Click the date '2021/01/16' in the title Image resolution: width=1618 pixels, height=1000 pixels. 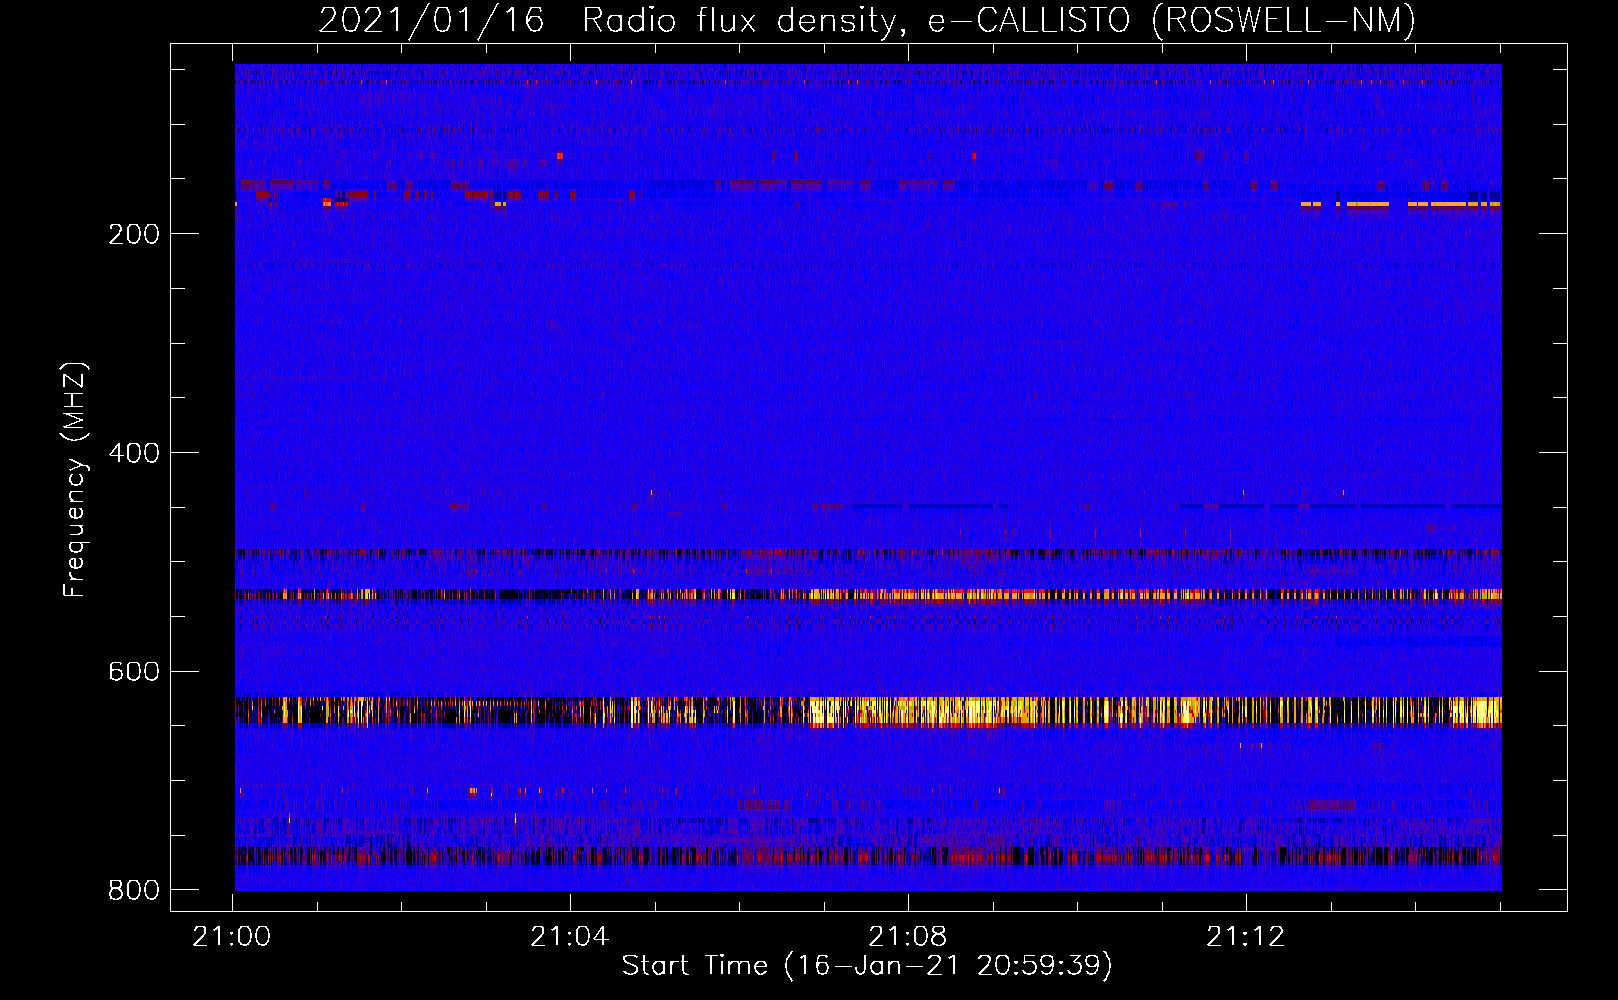click(x=431, y=20)
